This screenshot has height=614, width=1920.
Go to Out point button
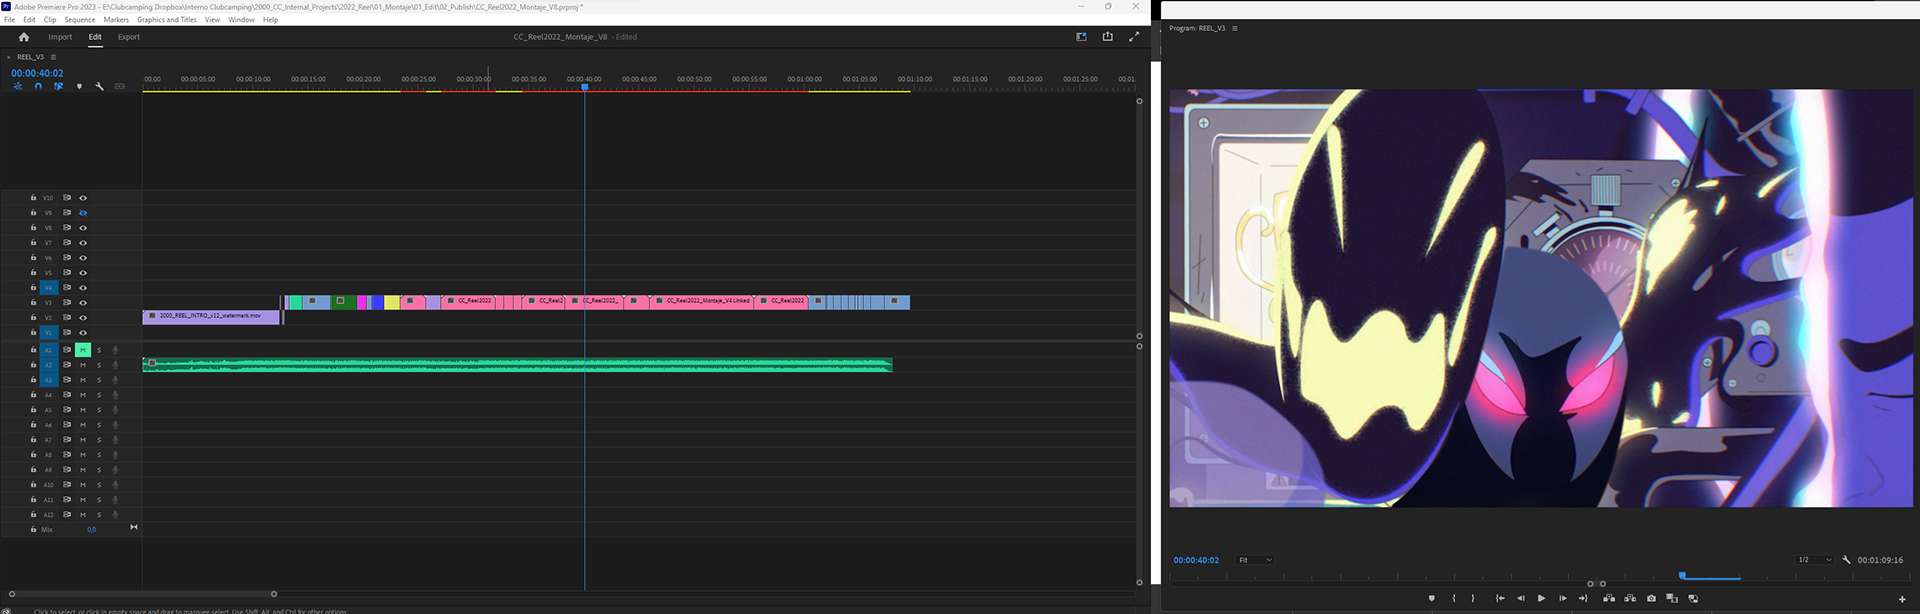coord(1583,598)
